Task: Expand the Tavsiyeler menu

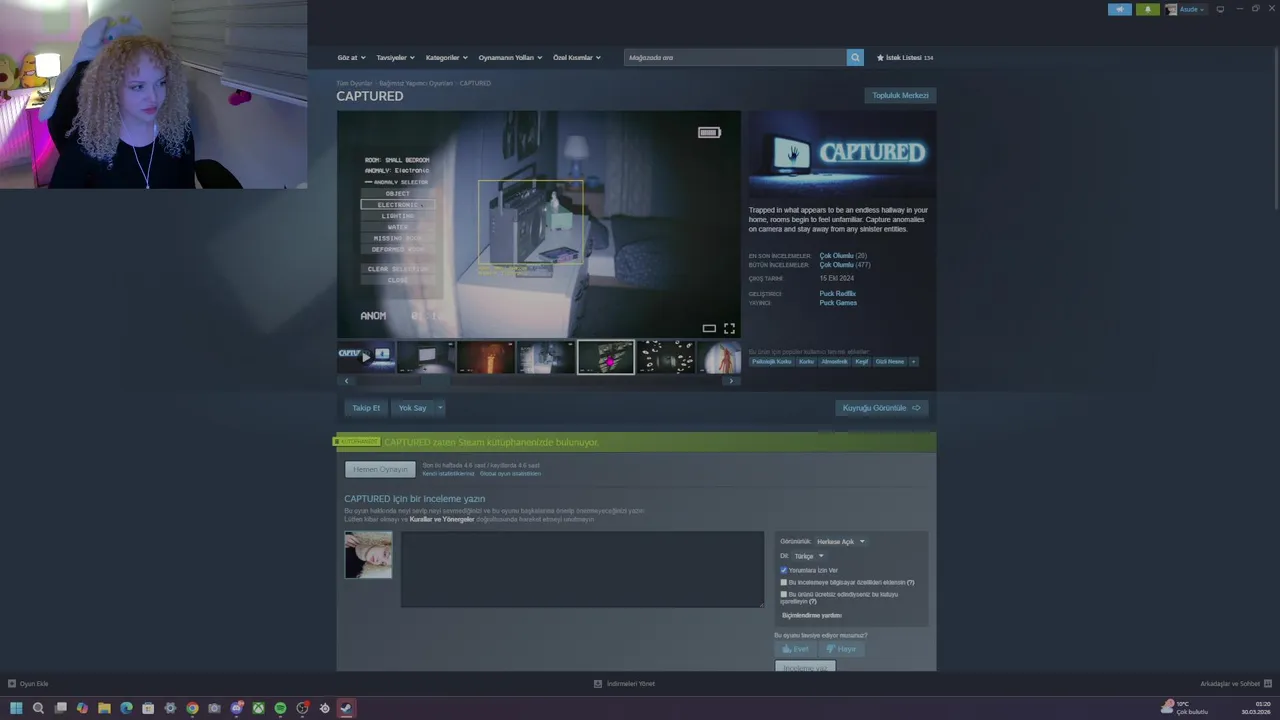Action: (395, 58)
